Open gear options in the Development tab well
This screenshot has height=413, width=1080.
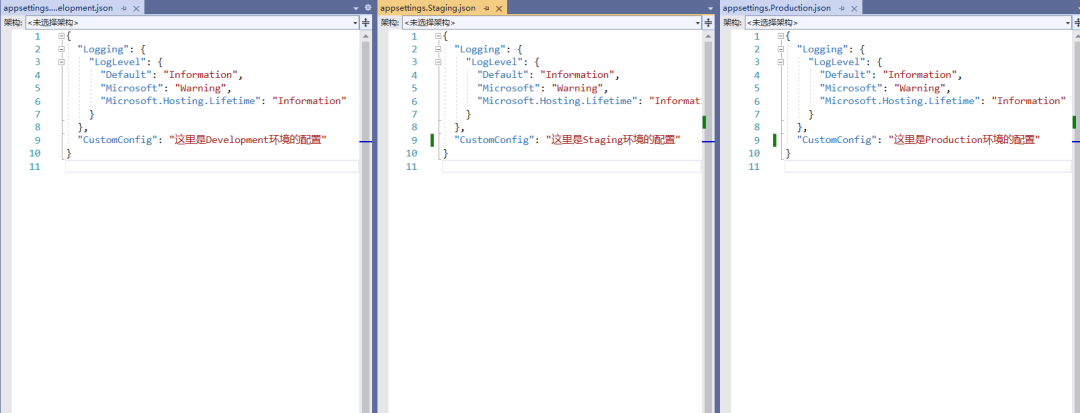(x=367, y=8)
